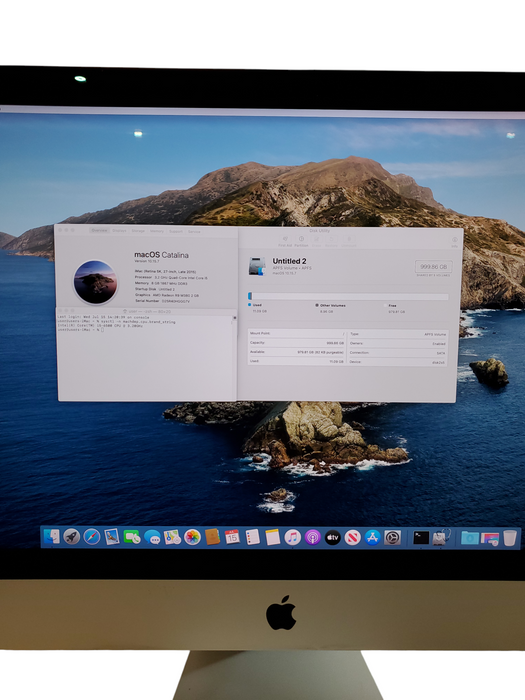Open Calendar icon in the Dock
The height and width of the screenshot is (700, 525).
(232, 537)
